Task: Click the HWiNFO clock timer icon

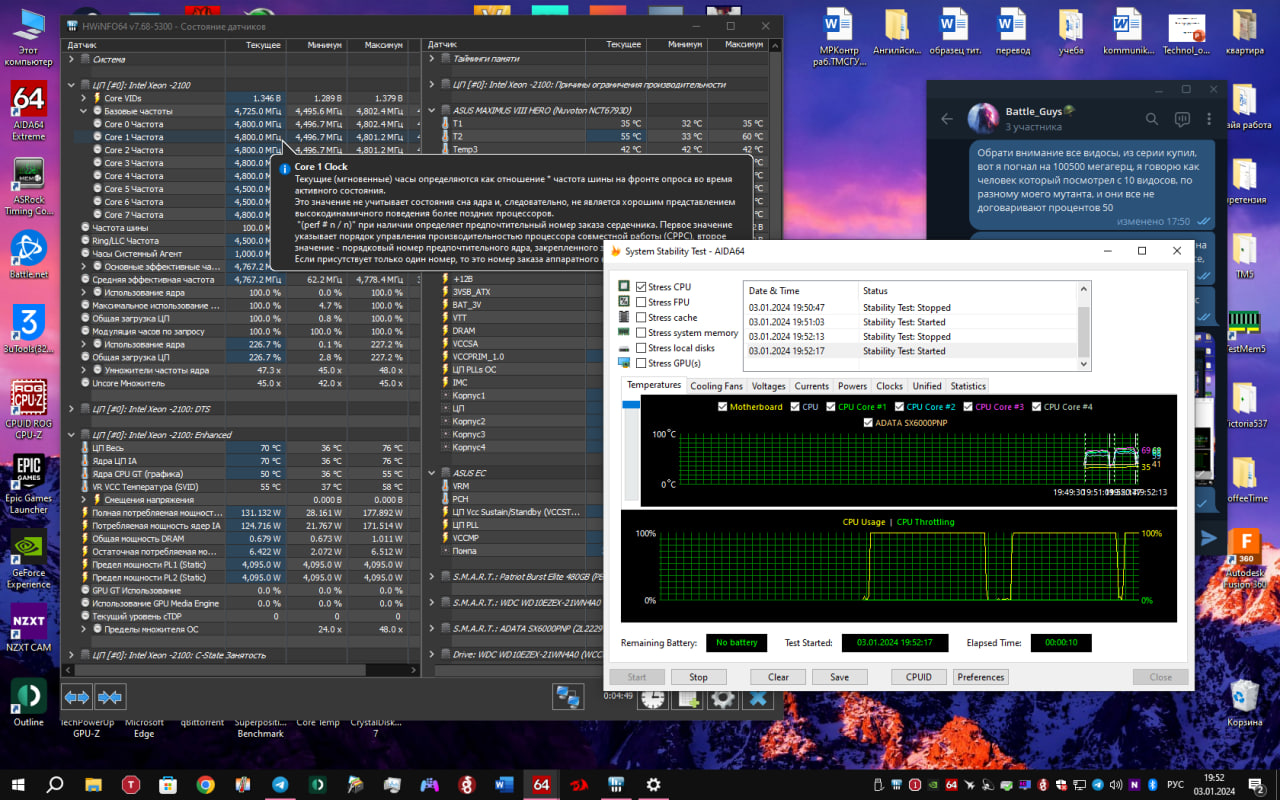Action: [654, 699]
